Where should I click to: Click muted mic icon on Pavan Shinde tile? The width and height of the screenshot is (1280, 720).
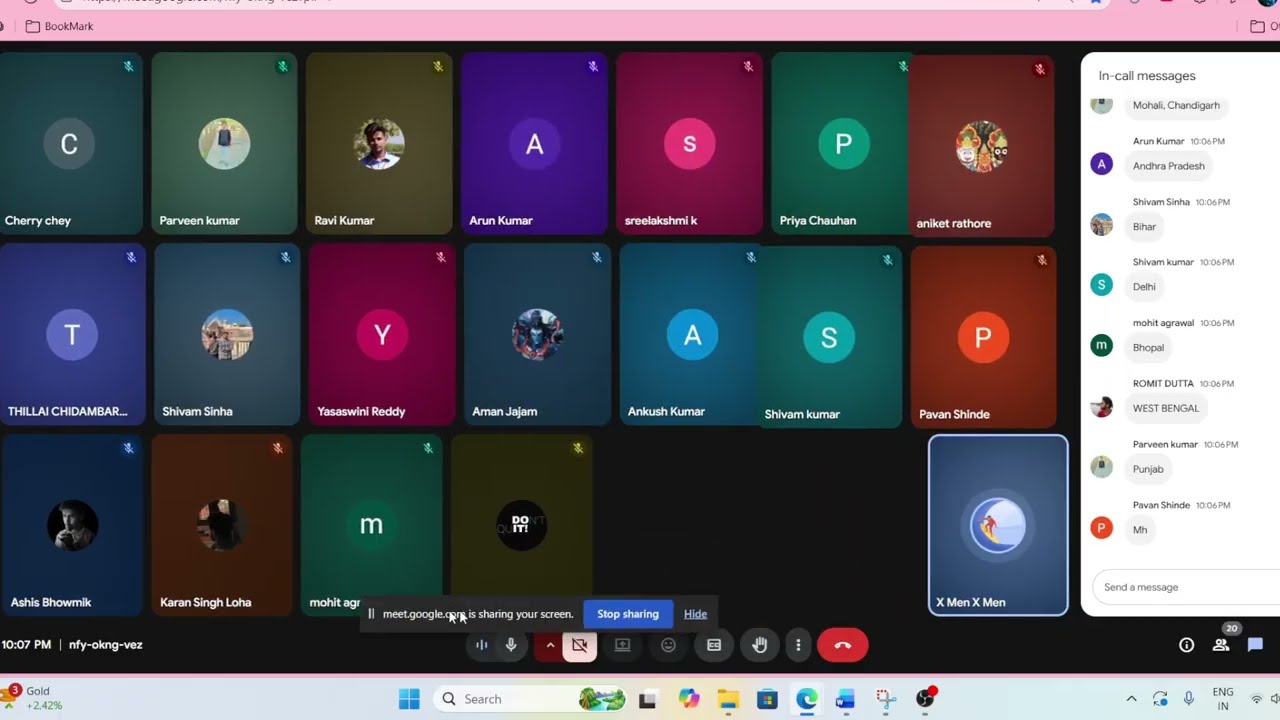click(1042, 260)
